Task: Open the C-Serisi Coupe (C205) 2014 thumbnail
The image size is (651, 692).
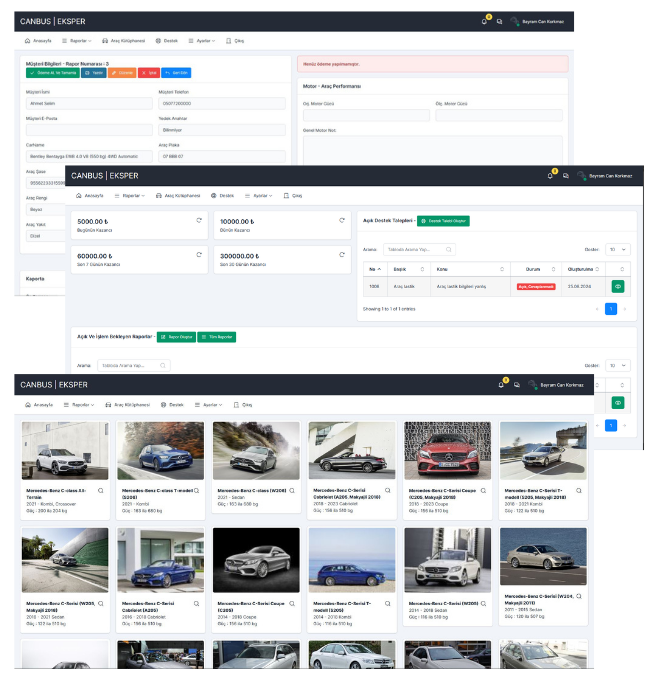Action: click(x=256, y=560)
